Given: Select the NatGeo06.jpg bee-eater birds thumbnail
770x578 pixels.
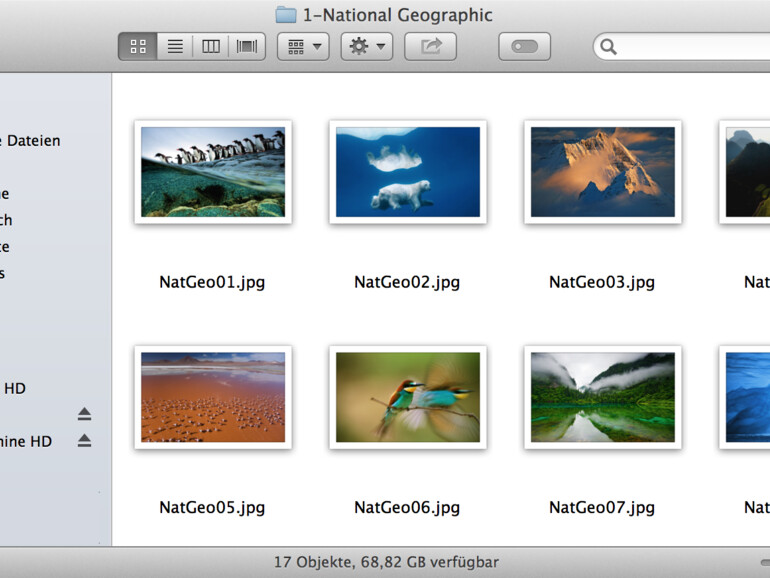Looking at the screenshot, I should click(408, 397).
